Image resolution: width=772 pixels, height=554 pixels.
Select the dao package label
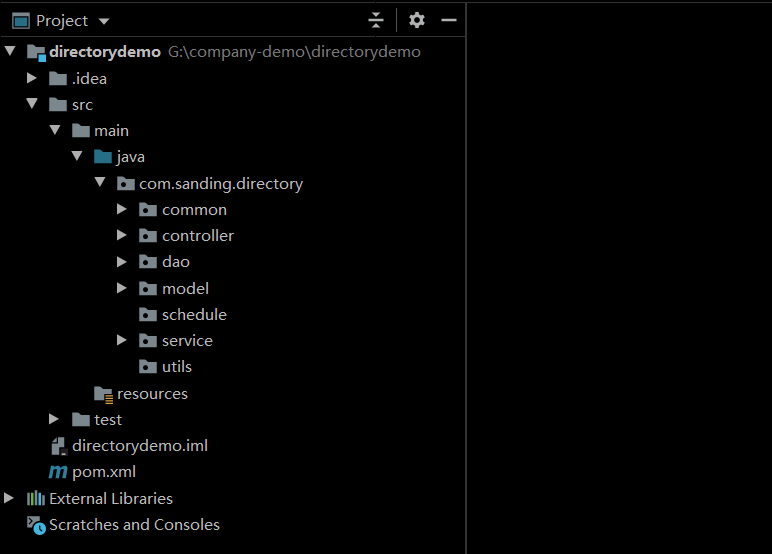(176, 262)
